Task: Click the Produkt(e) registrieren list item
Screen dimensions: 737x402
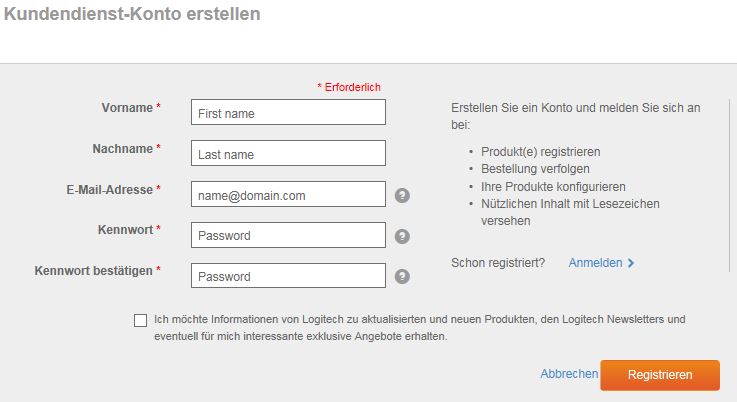Action: (541, 152)
